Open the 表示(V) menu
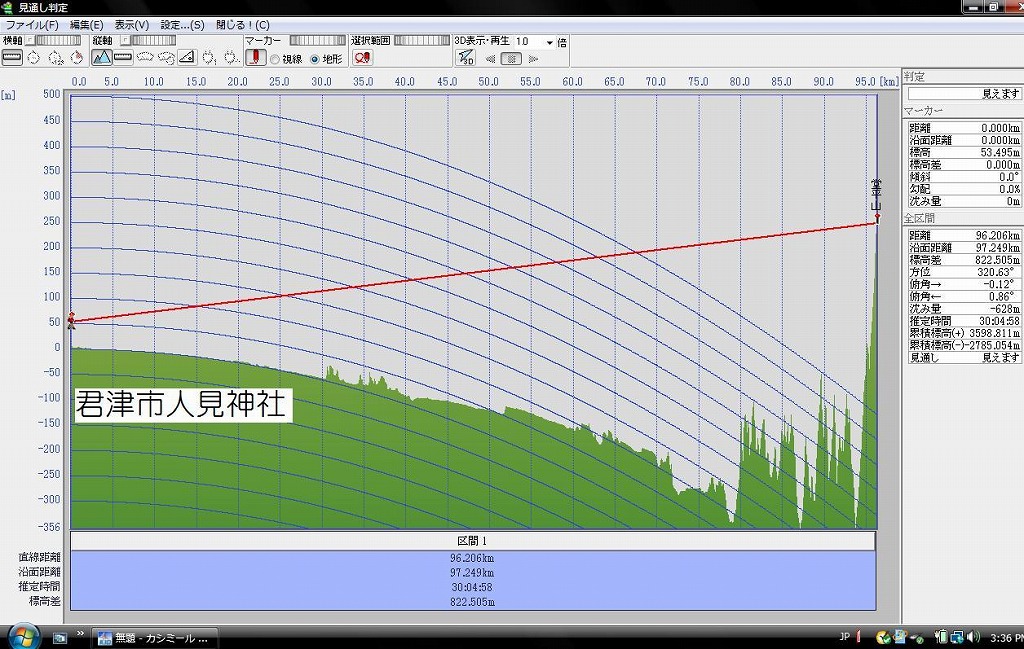The width and height of the screenshot is (1024, 649). [x=131, y=25]
